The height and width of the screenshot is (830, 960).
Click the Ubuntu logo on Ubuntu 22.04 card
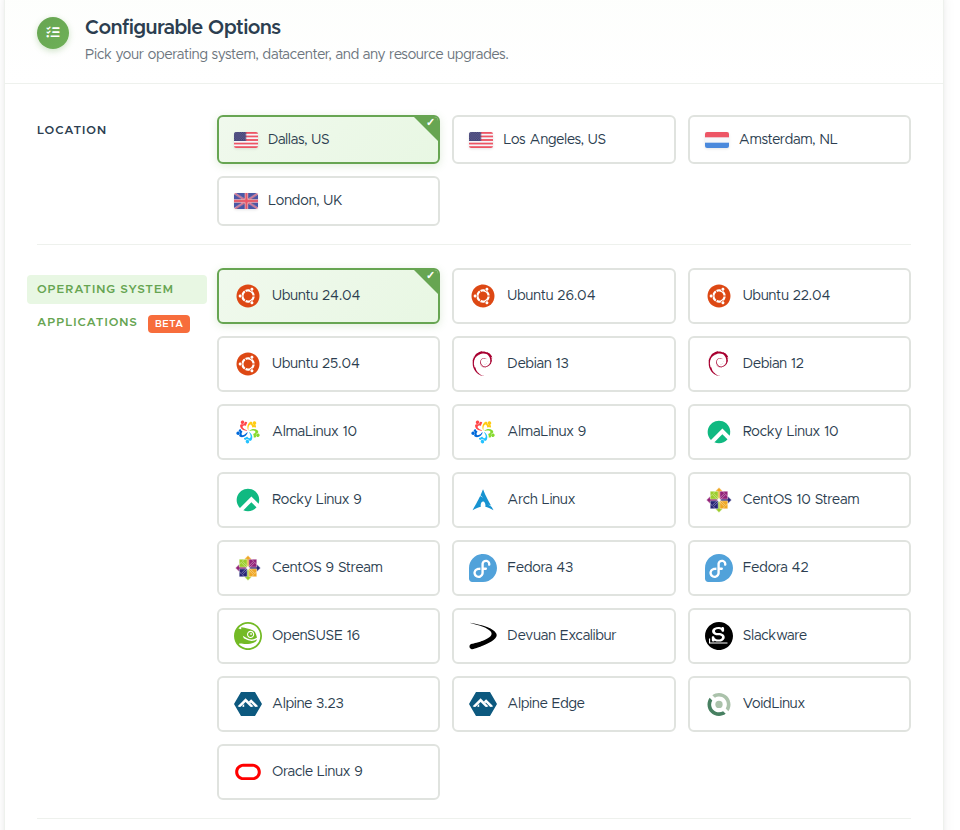pyautogui.click(x=718, y=296)
